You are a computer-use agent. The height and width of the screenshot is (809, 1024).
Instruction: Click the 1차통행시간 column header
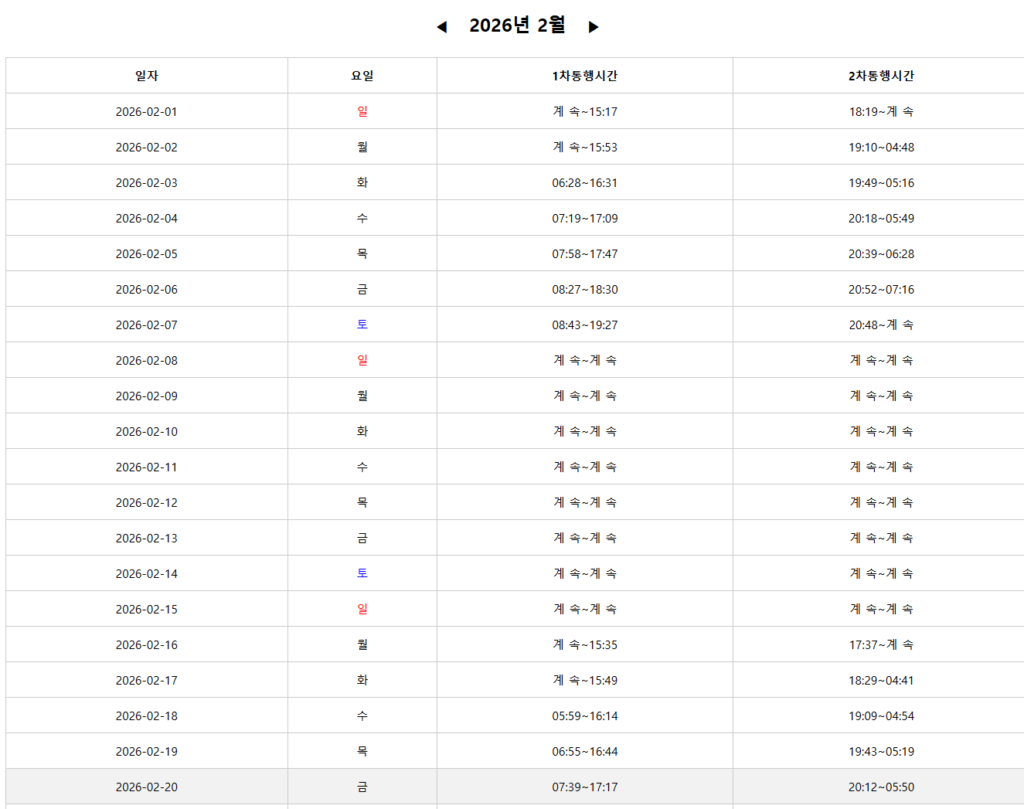click(585, 76)
